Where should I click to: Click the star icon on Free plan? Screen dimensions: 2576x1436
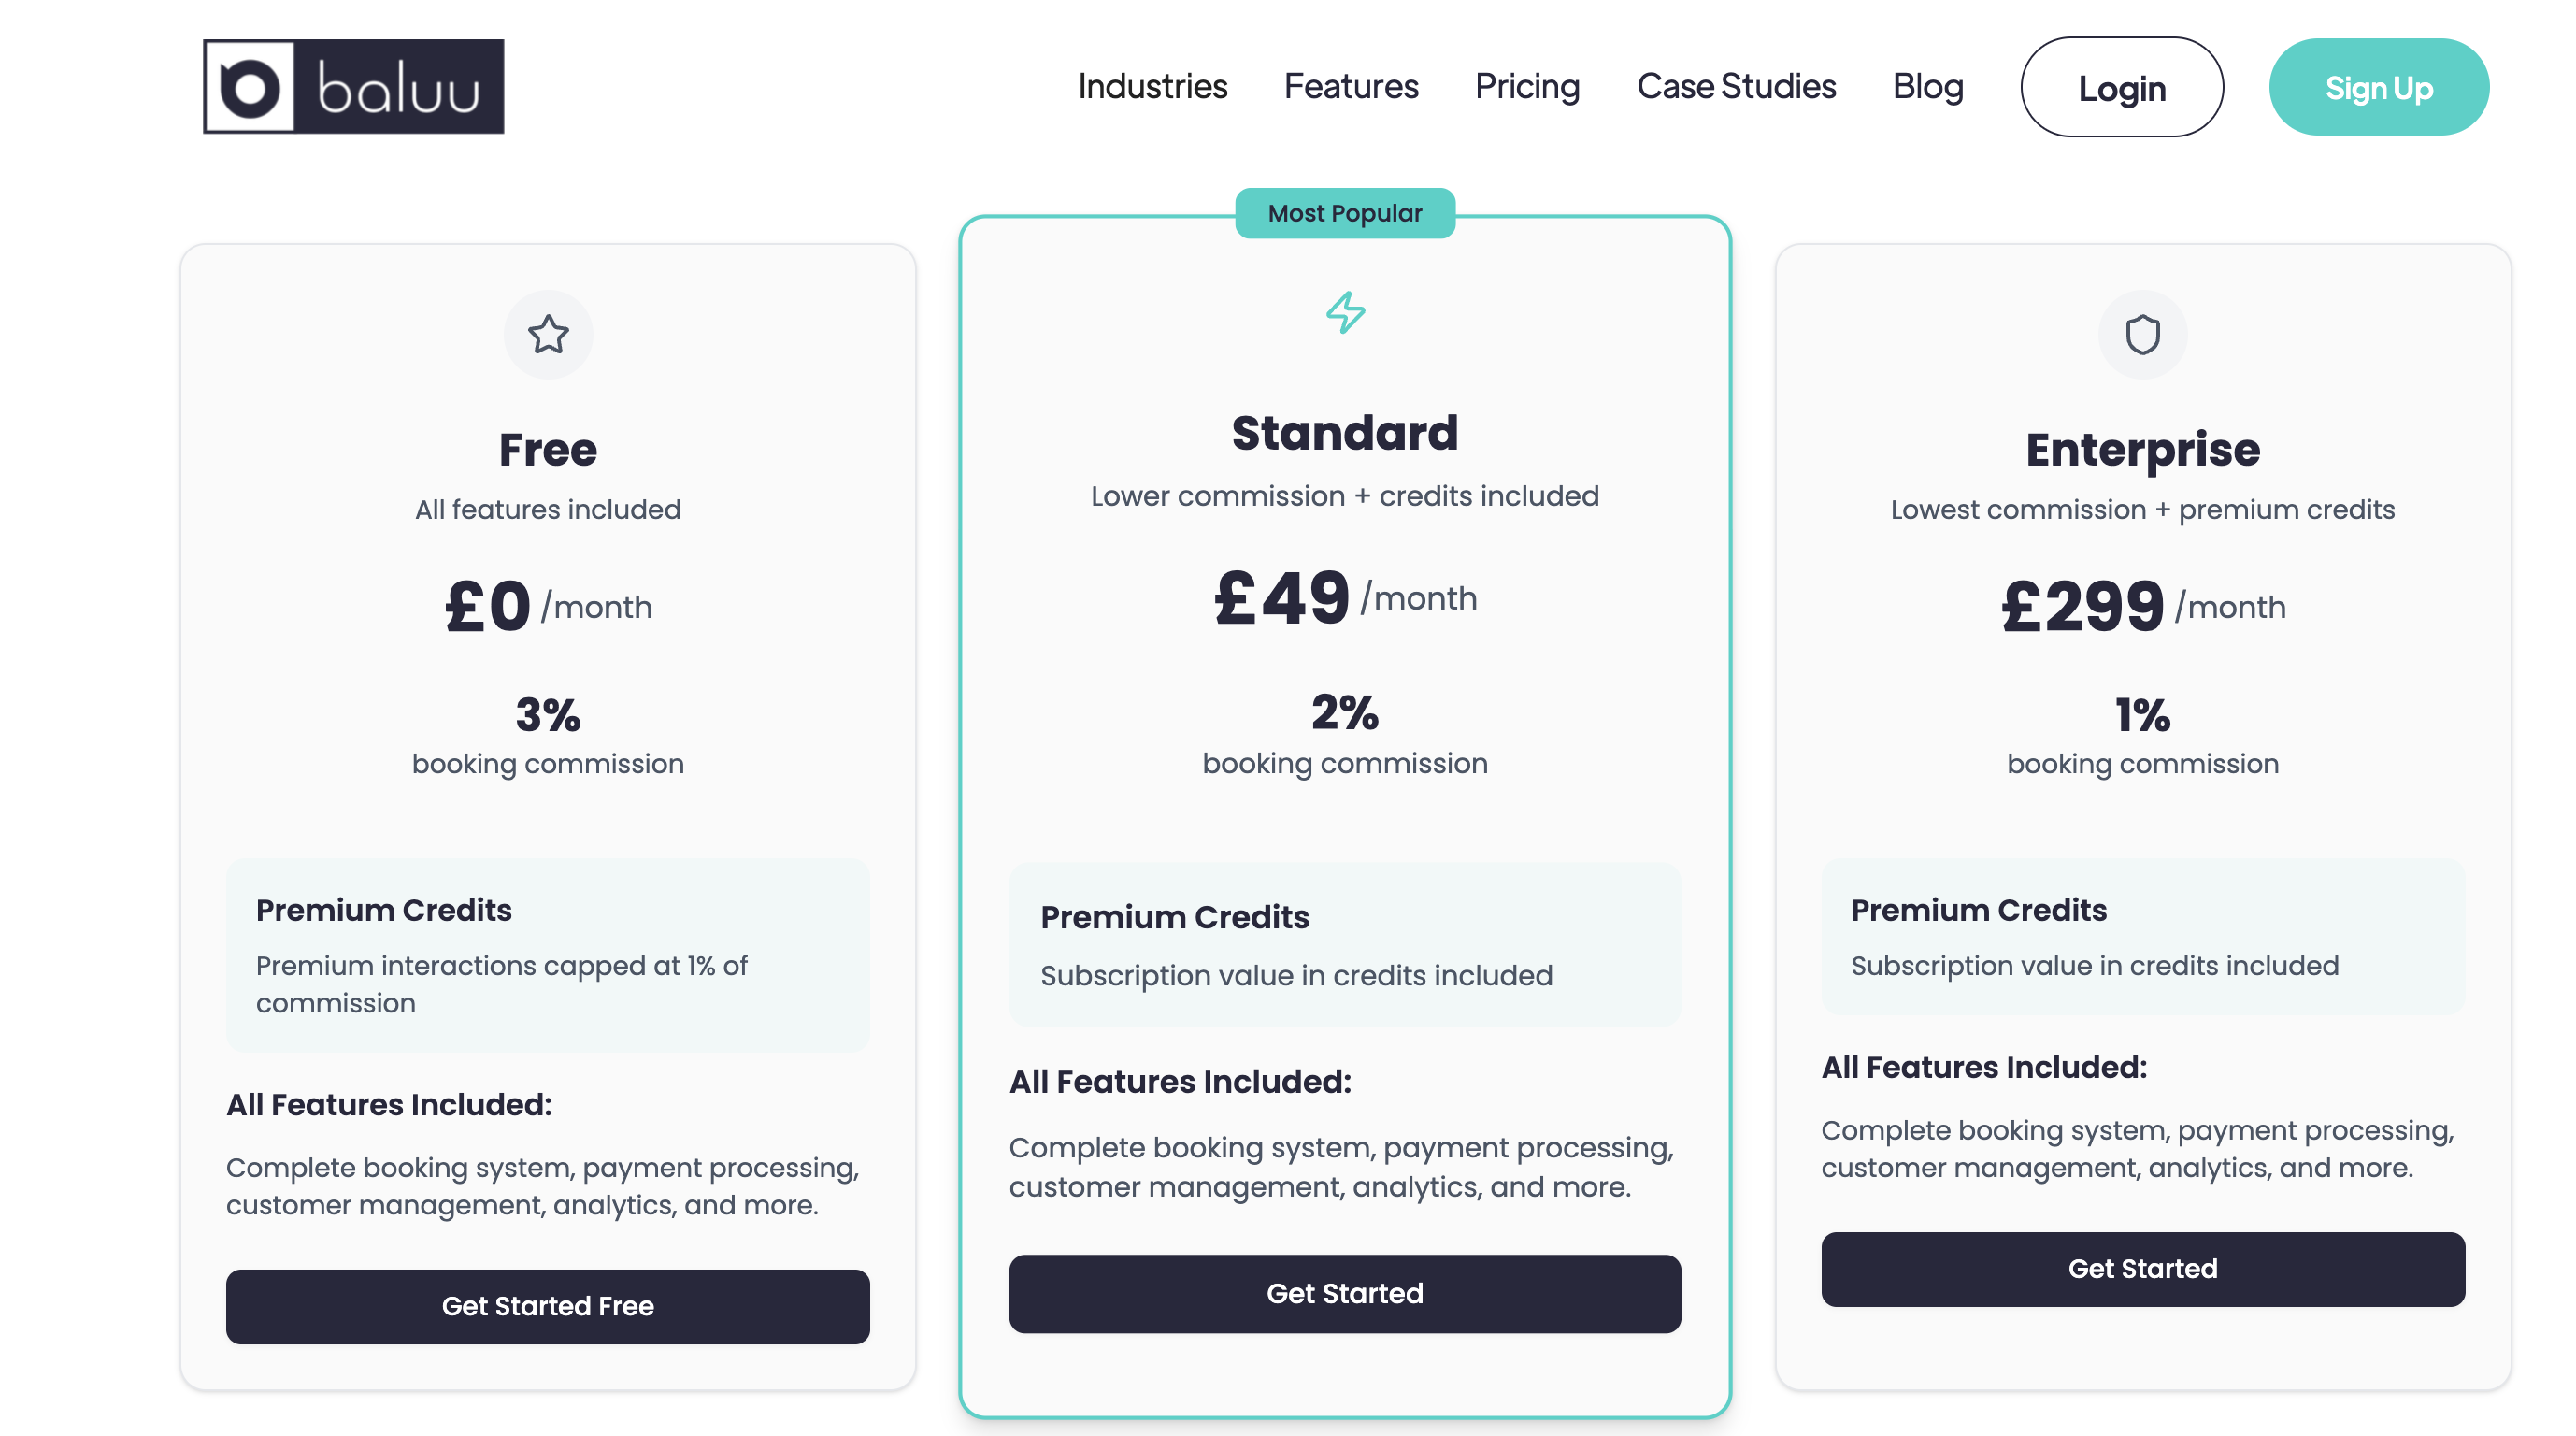(548, 334)
